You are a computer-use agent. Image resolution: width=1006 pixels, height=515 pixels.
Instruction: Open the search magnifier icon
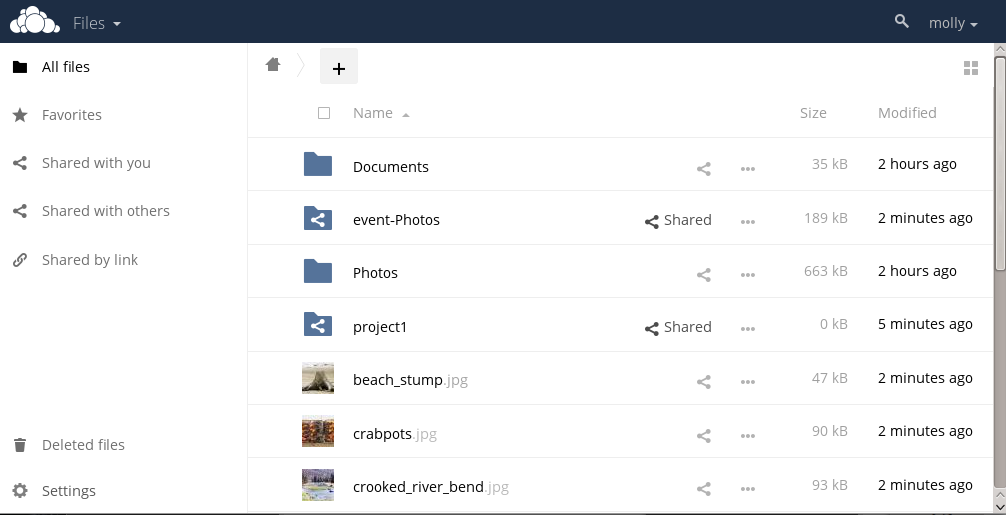coord(902,21)
